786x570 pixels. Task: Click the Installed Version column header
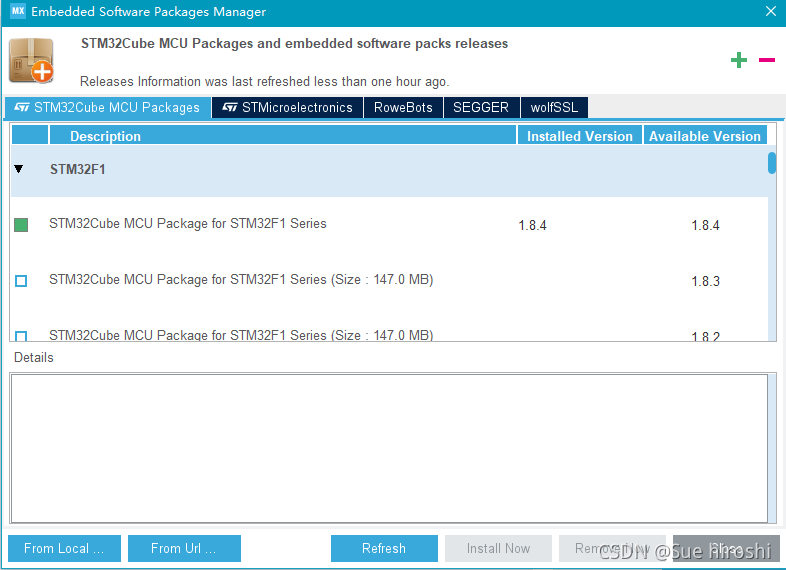[580, 135]
